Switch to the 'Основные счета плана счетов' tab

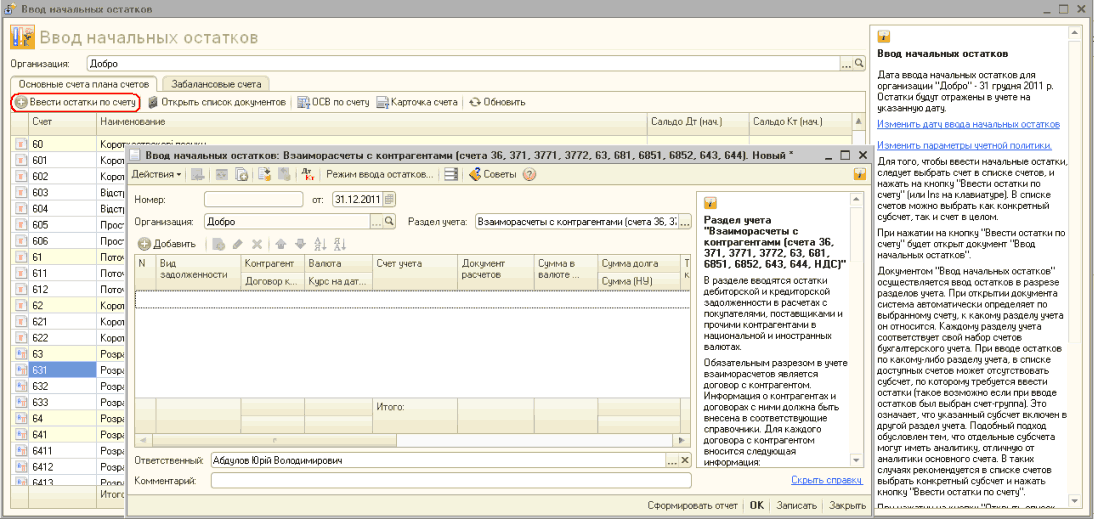[85, 84]
